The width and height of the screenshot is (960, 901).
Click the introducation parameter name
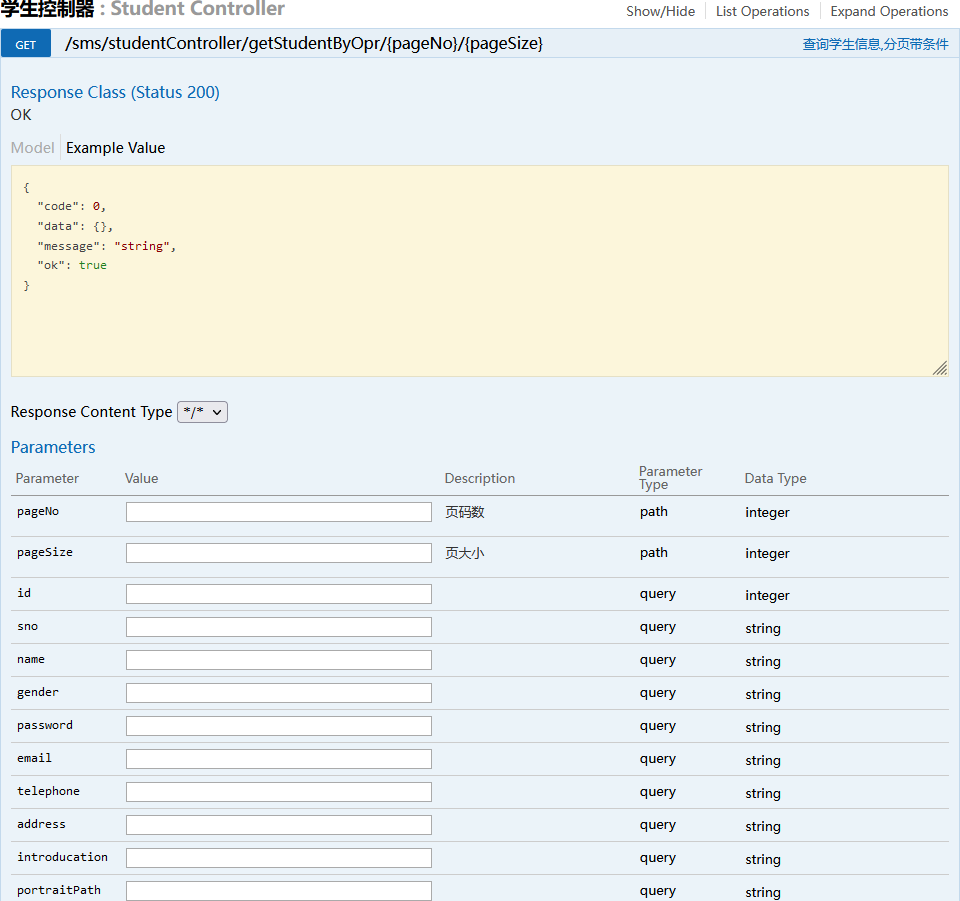[62, 857]
